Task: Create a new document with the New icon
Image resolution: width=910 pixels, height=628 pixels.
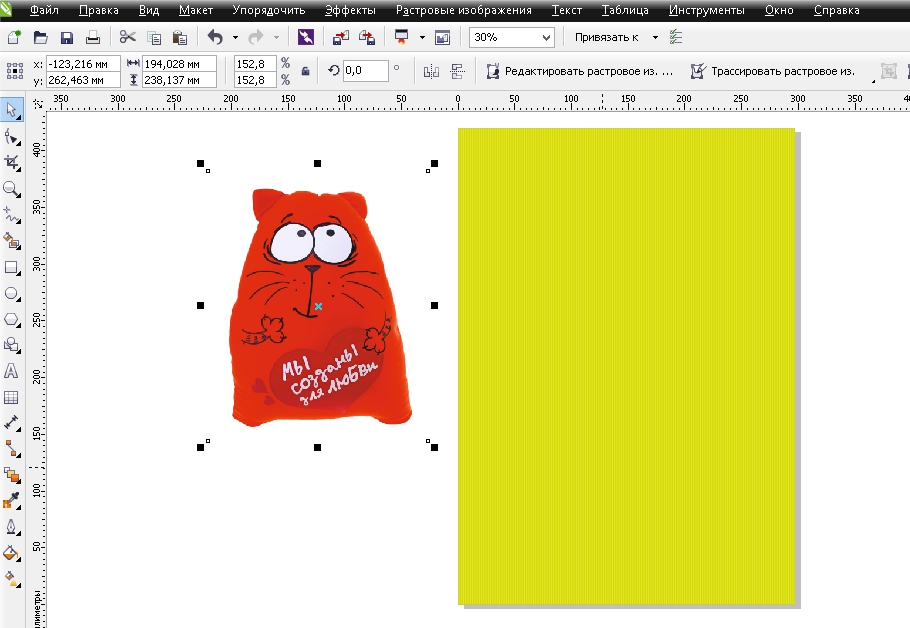Action: [14, 38]
